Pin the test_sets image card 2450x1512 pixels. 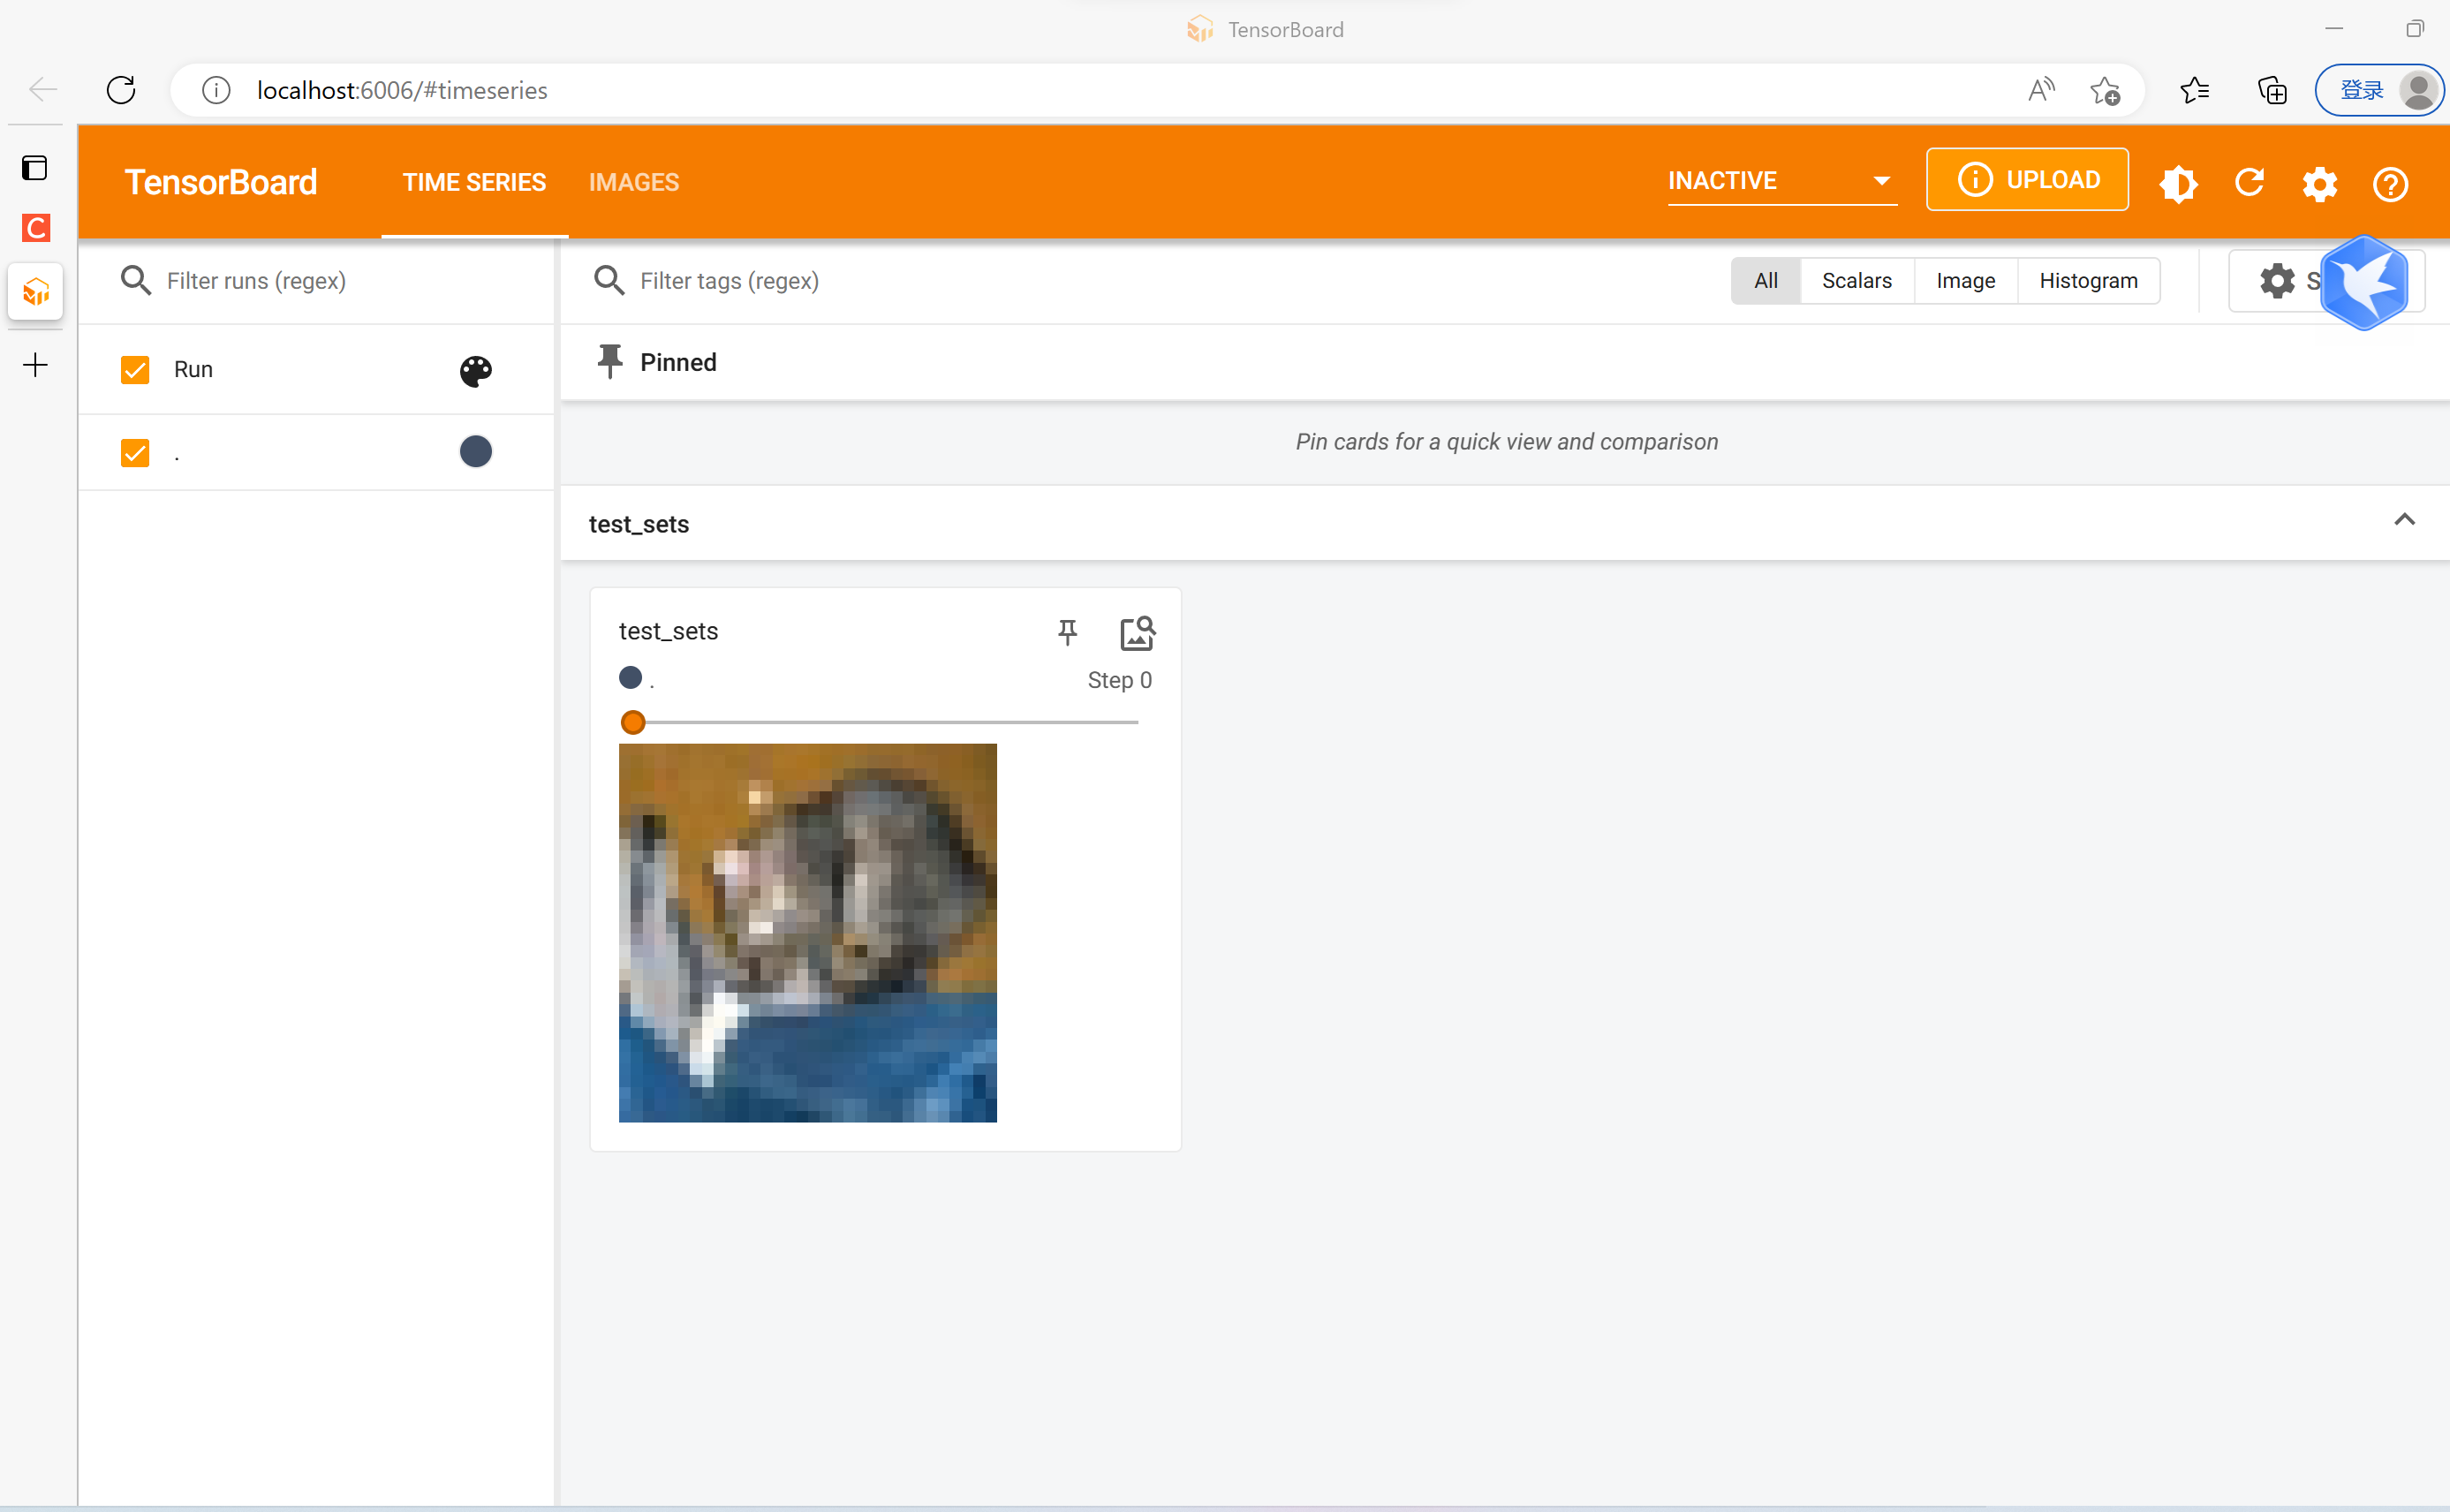tap(1067, 632)
